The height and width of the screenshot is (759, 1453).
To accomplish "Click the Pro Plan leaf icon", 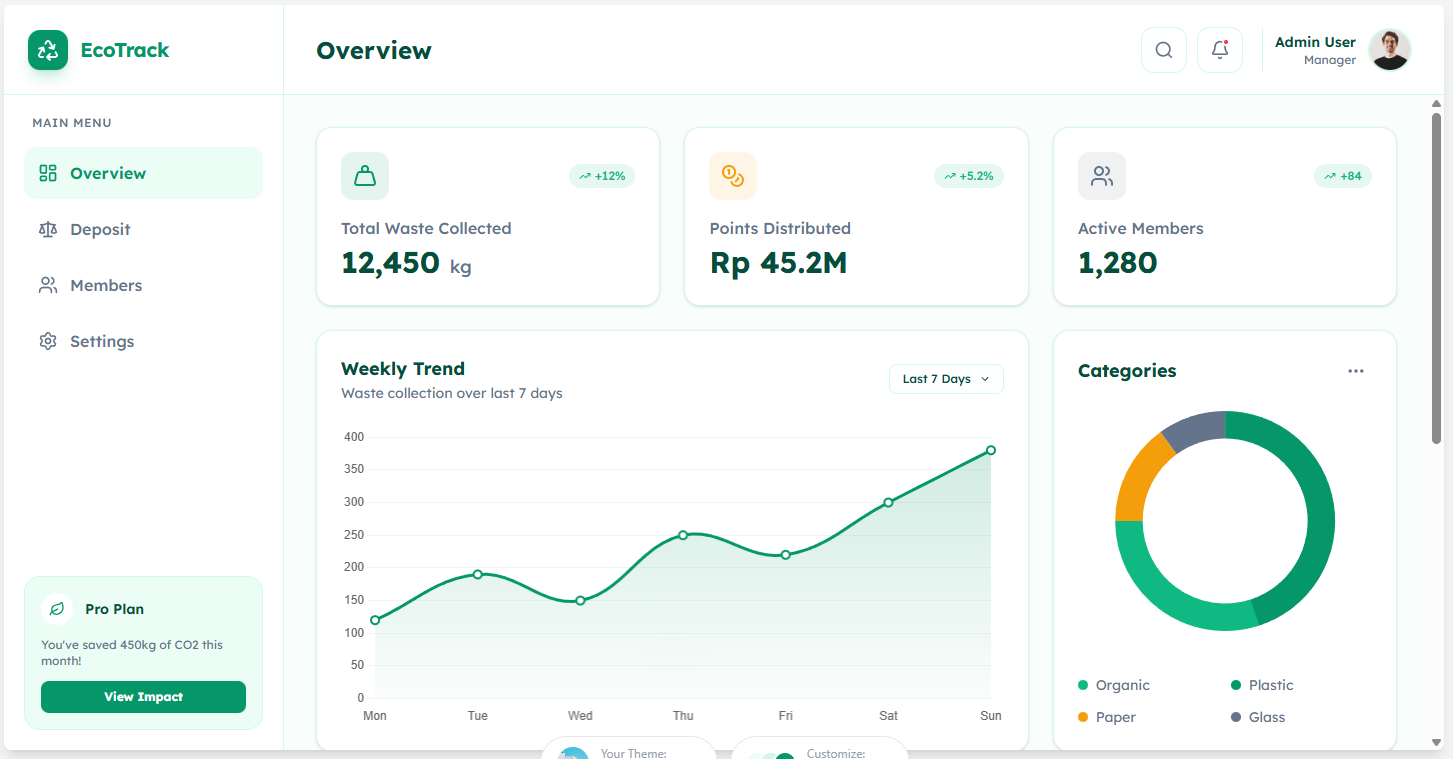I will tap(57, 609).
